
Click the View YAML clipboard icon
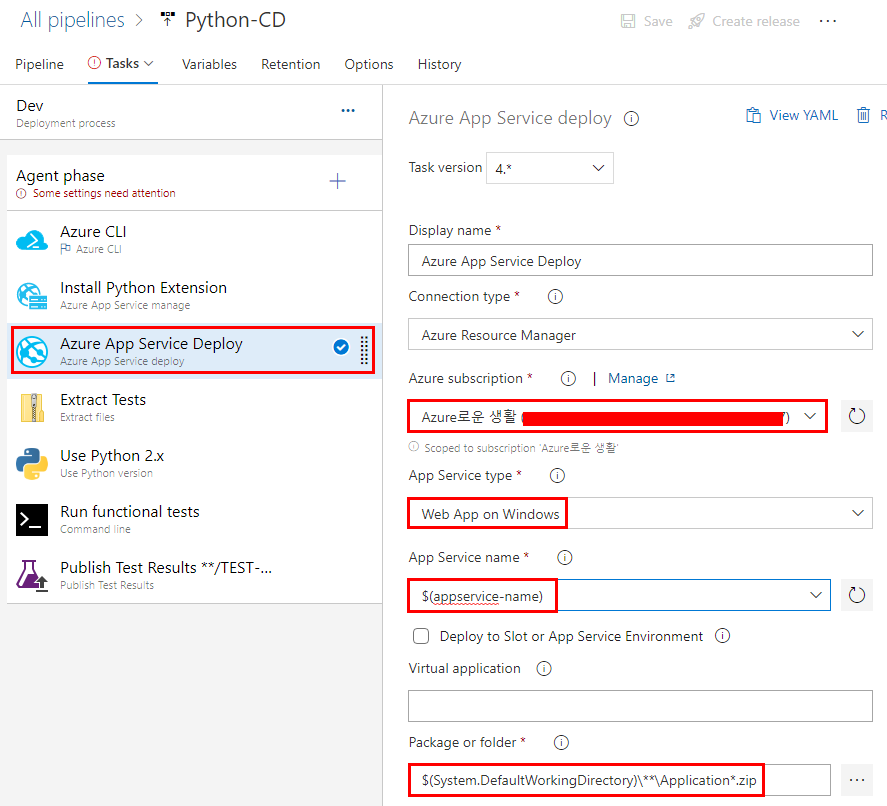753,115
